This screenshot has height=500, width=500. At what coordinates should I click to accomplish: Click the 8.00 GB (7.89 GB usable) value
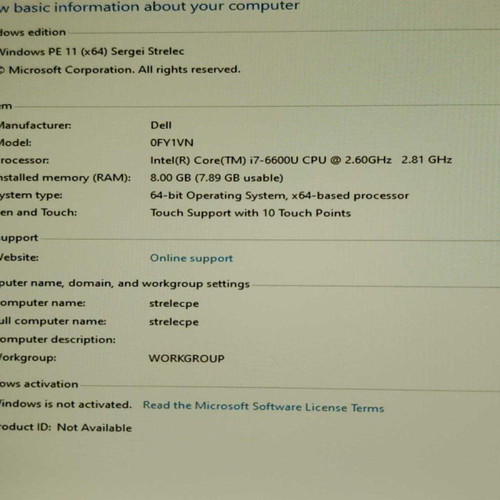[x=217, y=178]
